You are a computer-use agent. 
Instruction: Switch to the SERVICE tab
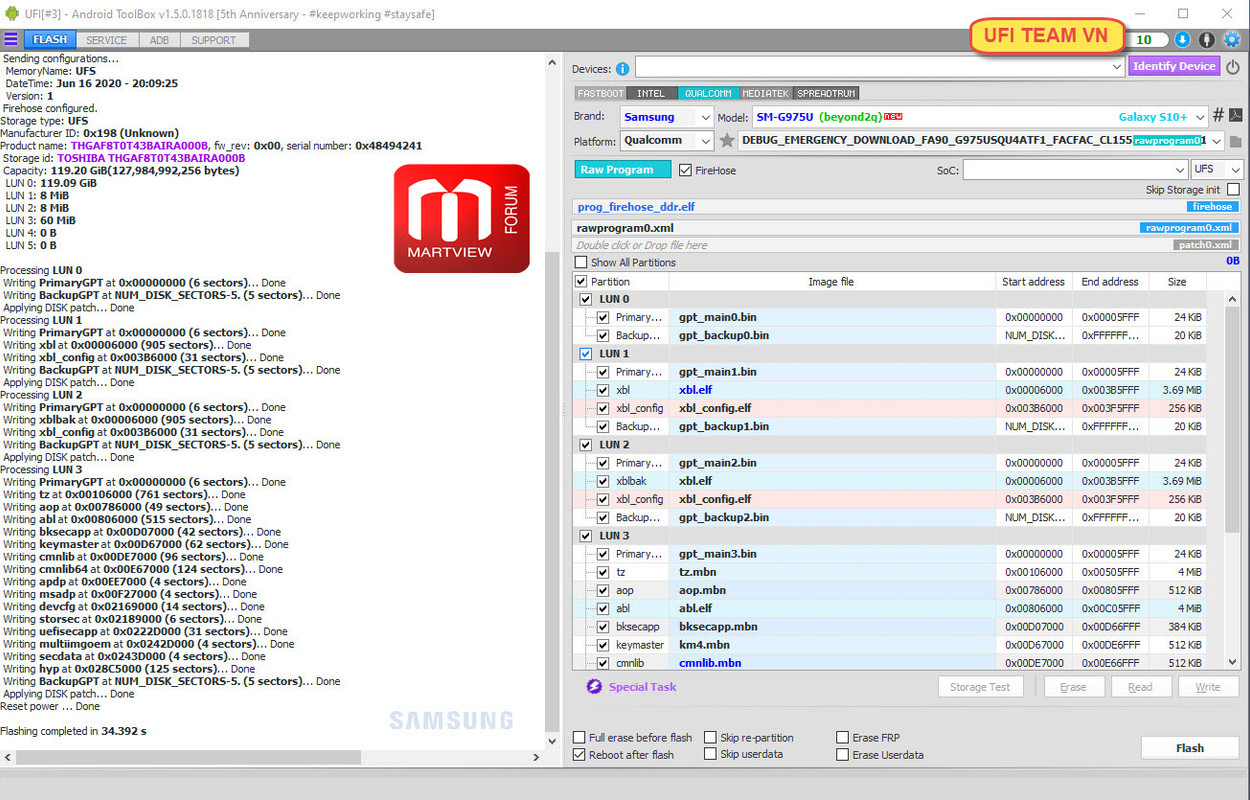click(x=107, y=40)
